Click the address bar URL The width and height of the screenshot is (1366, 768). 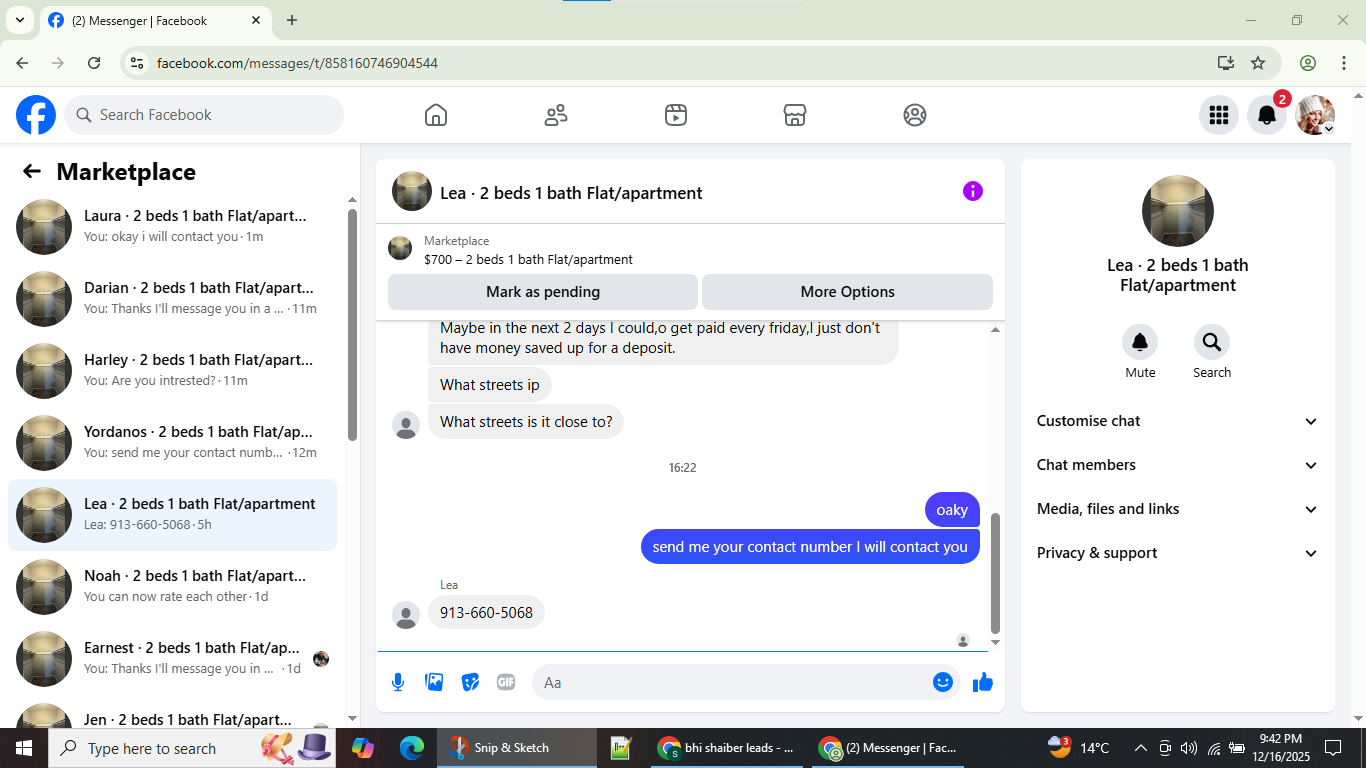(x=297, y=63)
